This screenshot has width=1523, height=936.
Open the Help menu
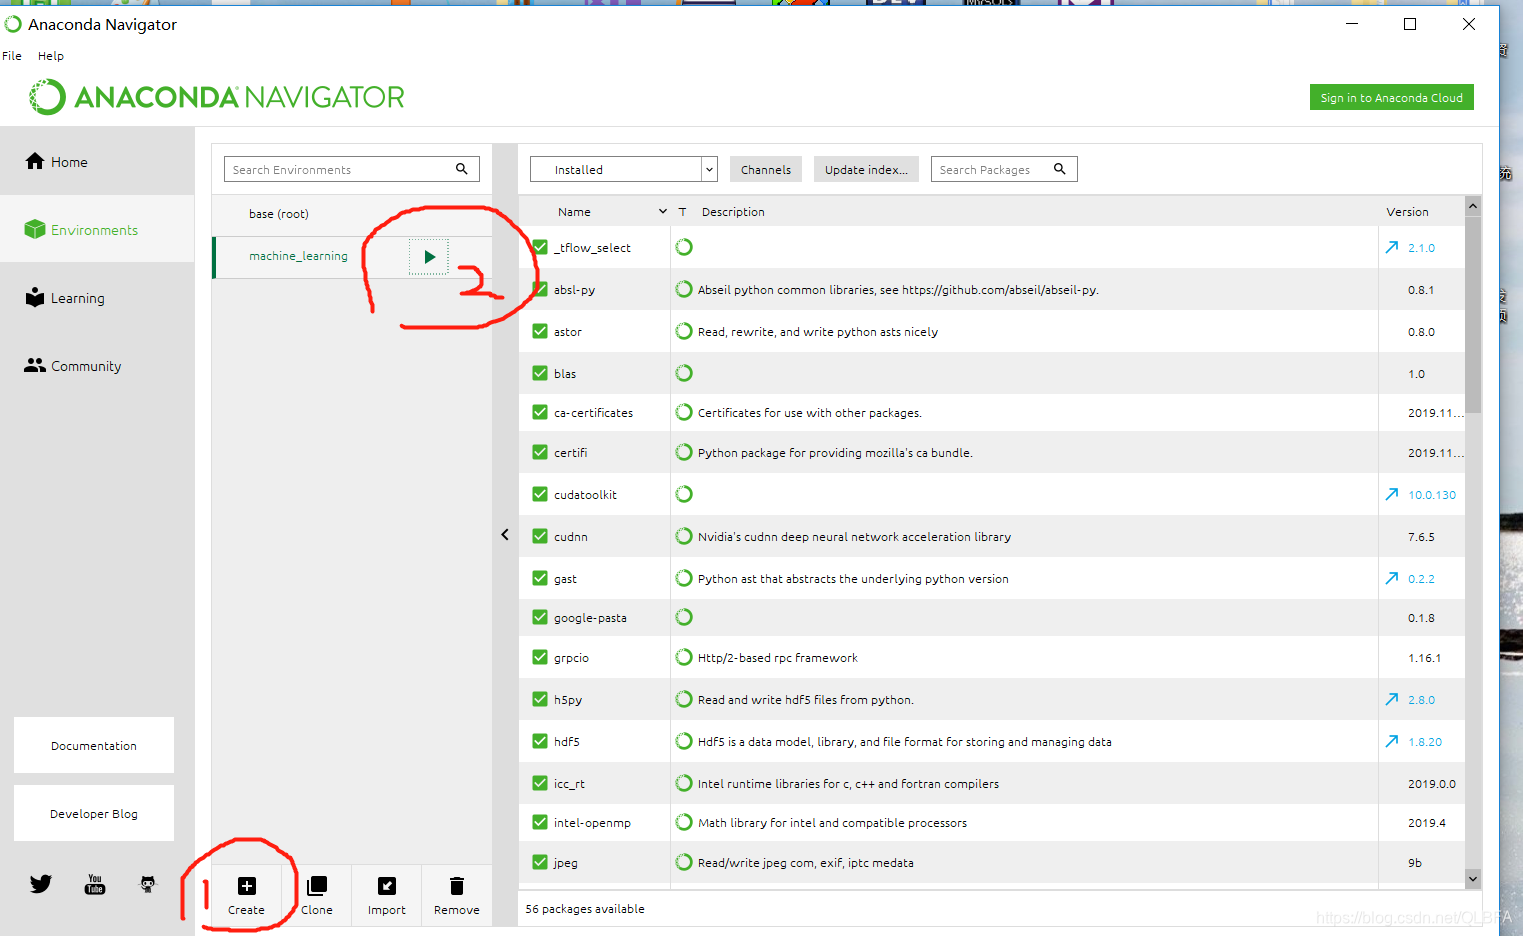pyautogui.click(x=51, y=56)
